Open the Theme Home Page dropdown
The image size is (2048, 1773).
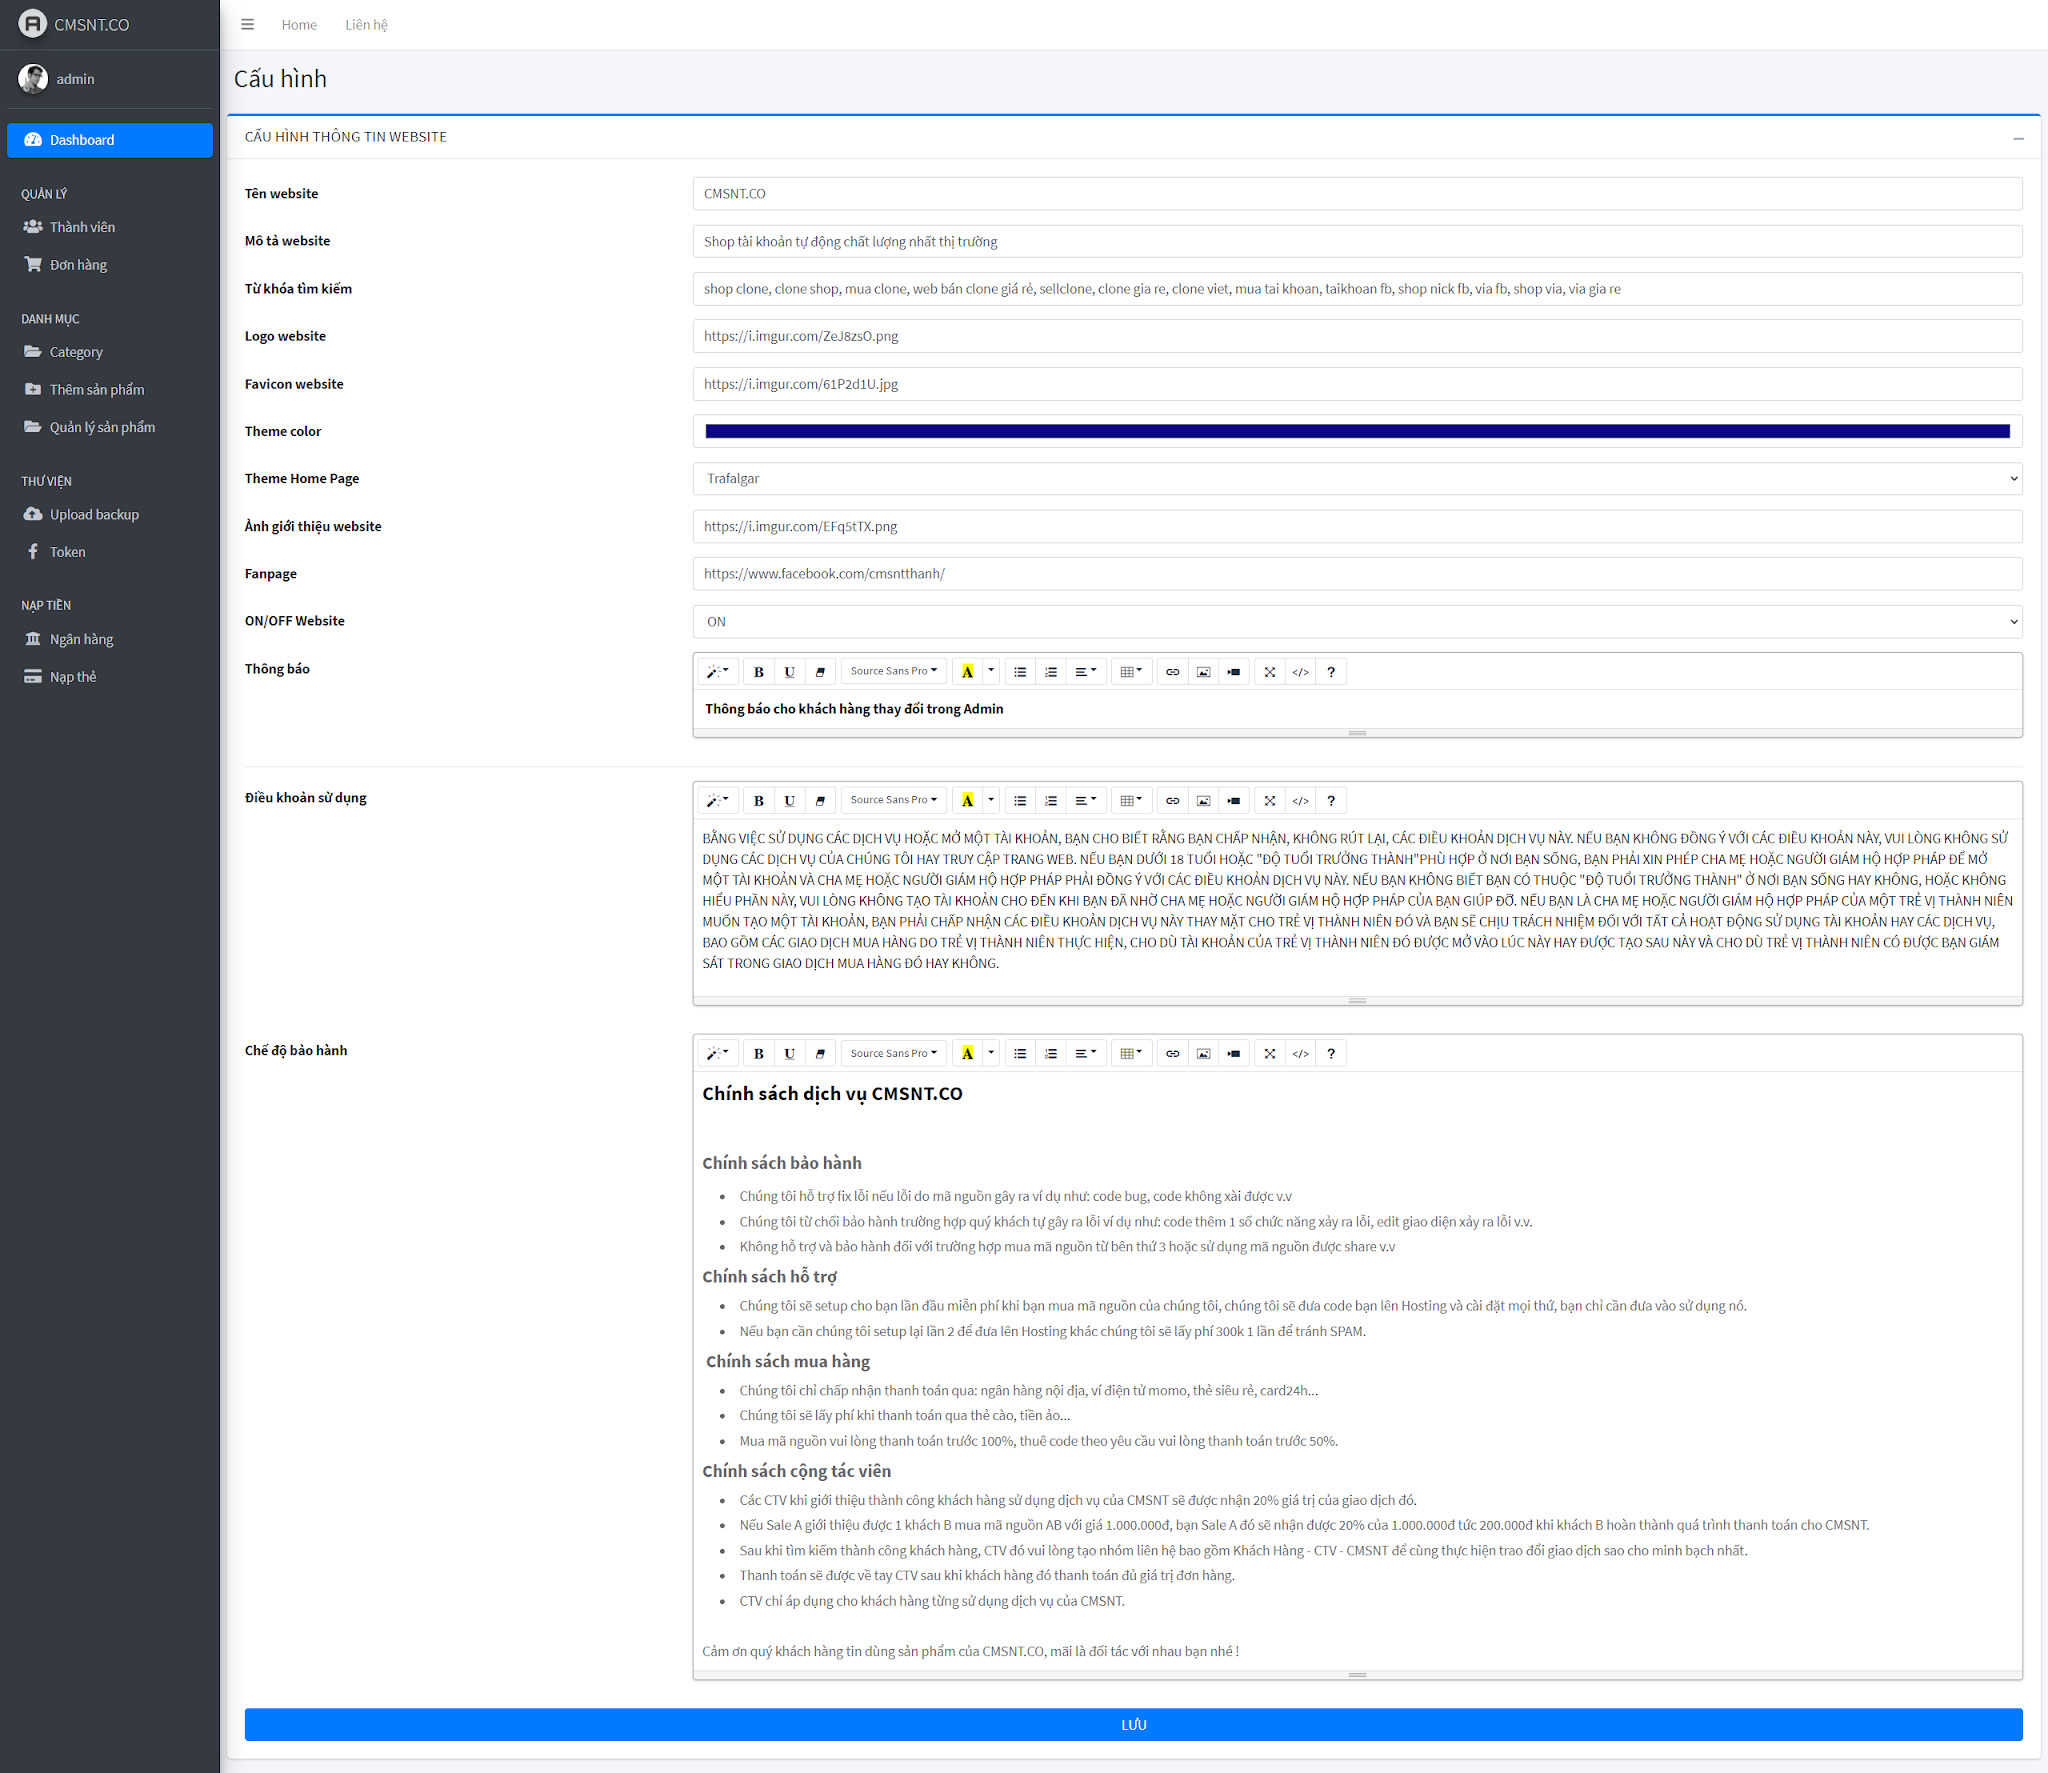click(1357, 479)
